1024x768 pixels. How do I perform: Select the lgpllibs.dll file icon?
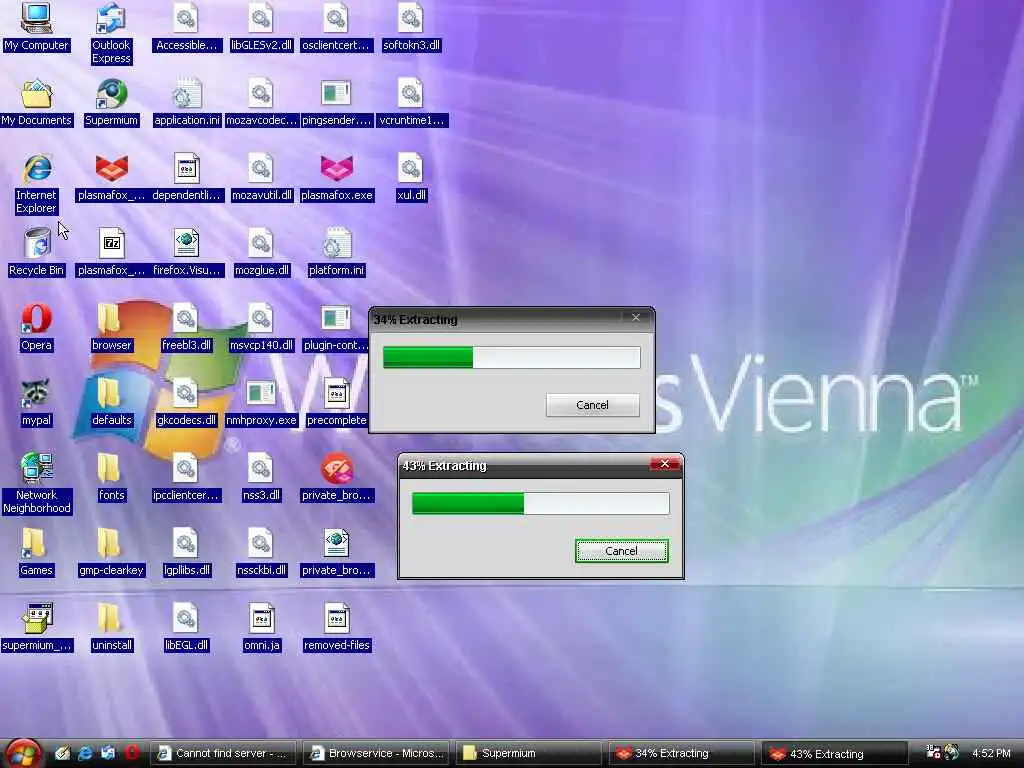(x=186, y=544)
